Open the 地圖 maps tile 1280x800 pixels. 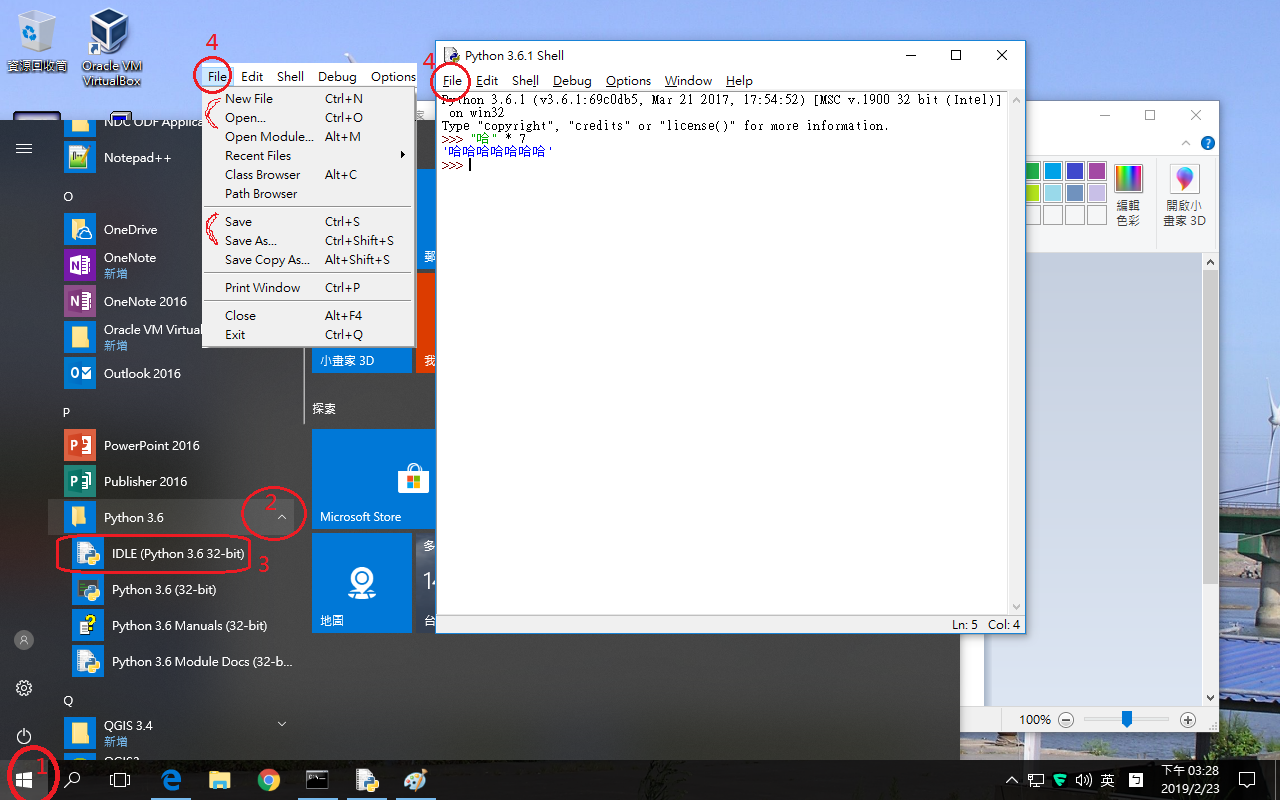361,583
